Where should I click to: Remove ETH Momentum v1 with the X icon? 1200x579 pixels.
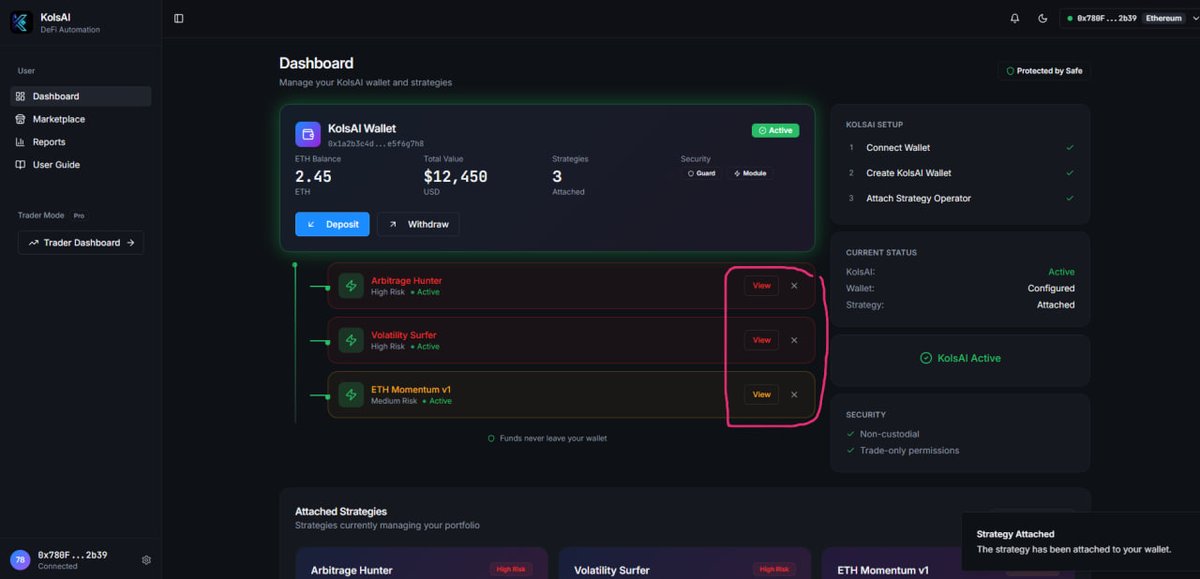pos(794,394)
